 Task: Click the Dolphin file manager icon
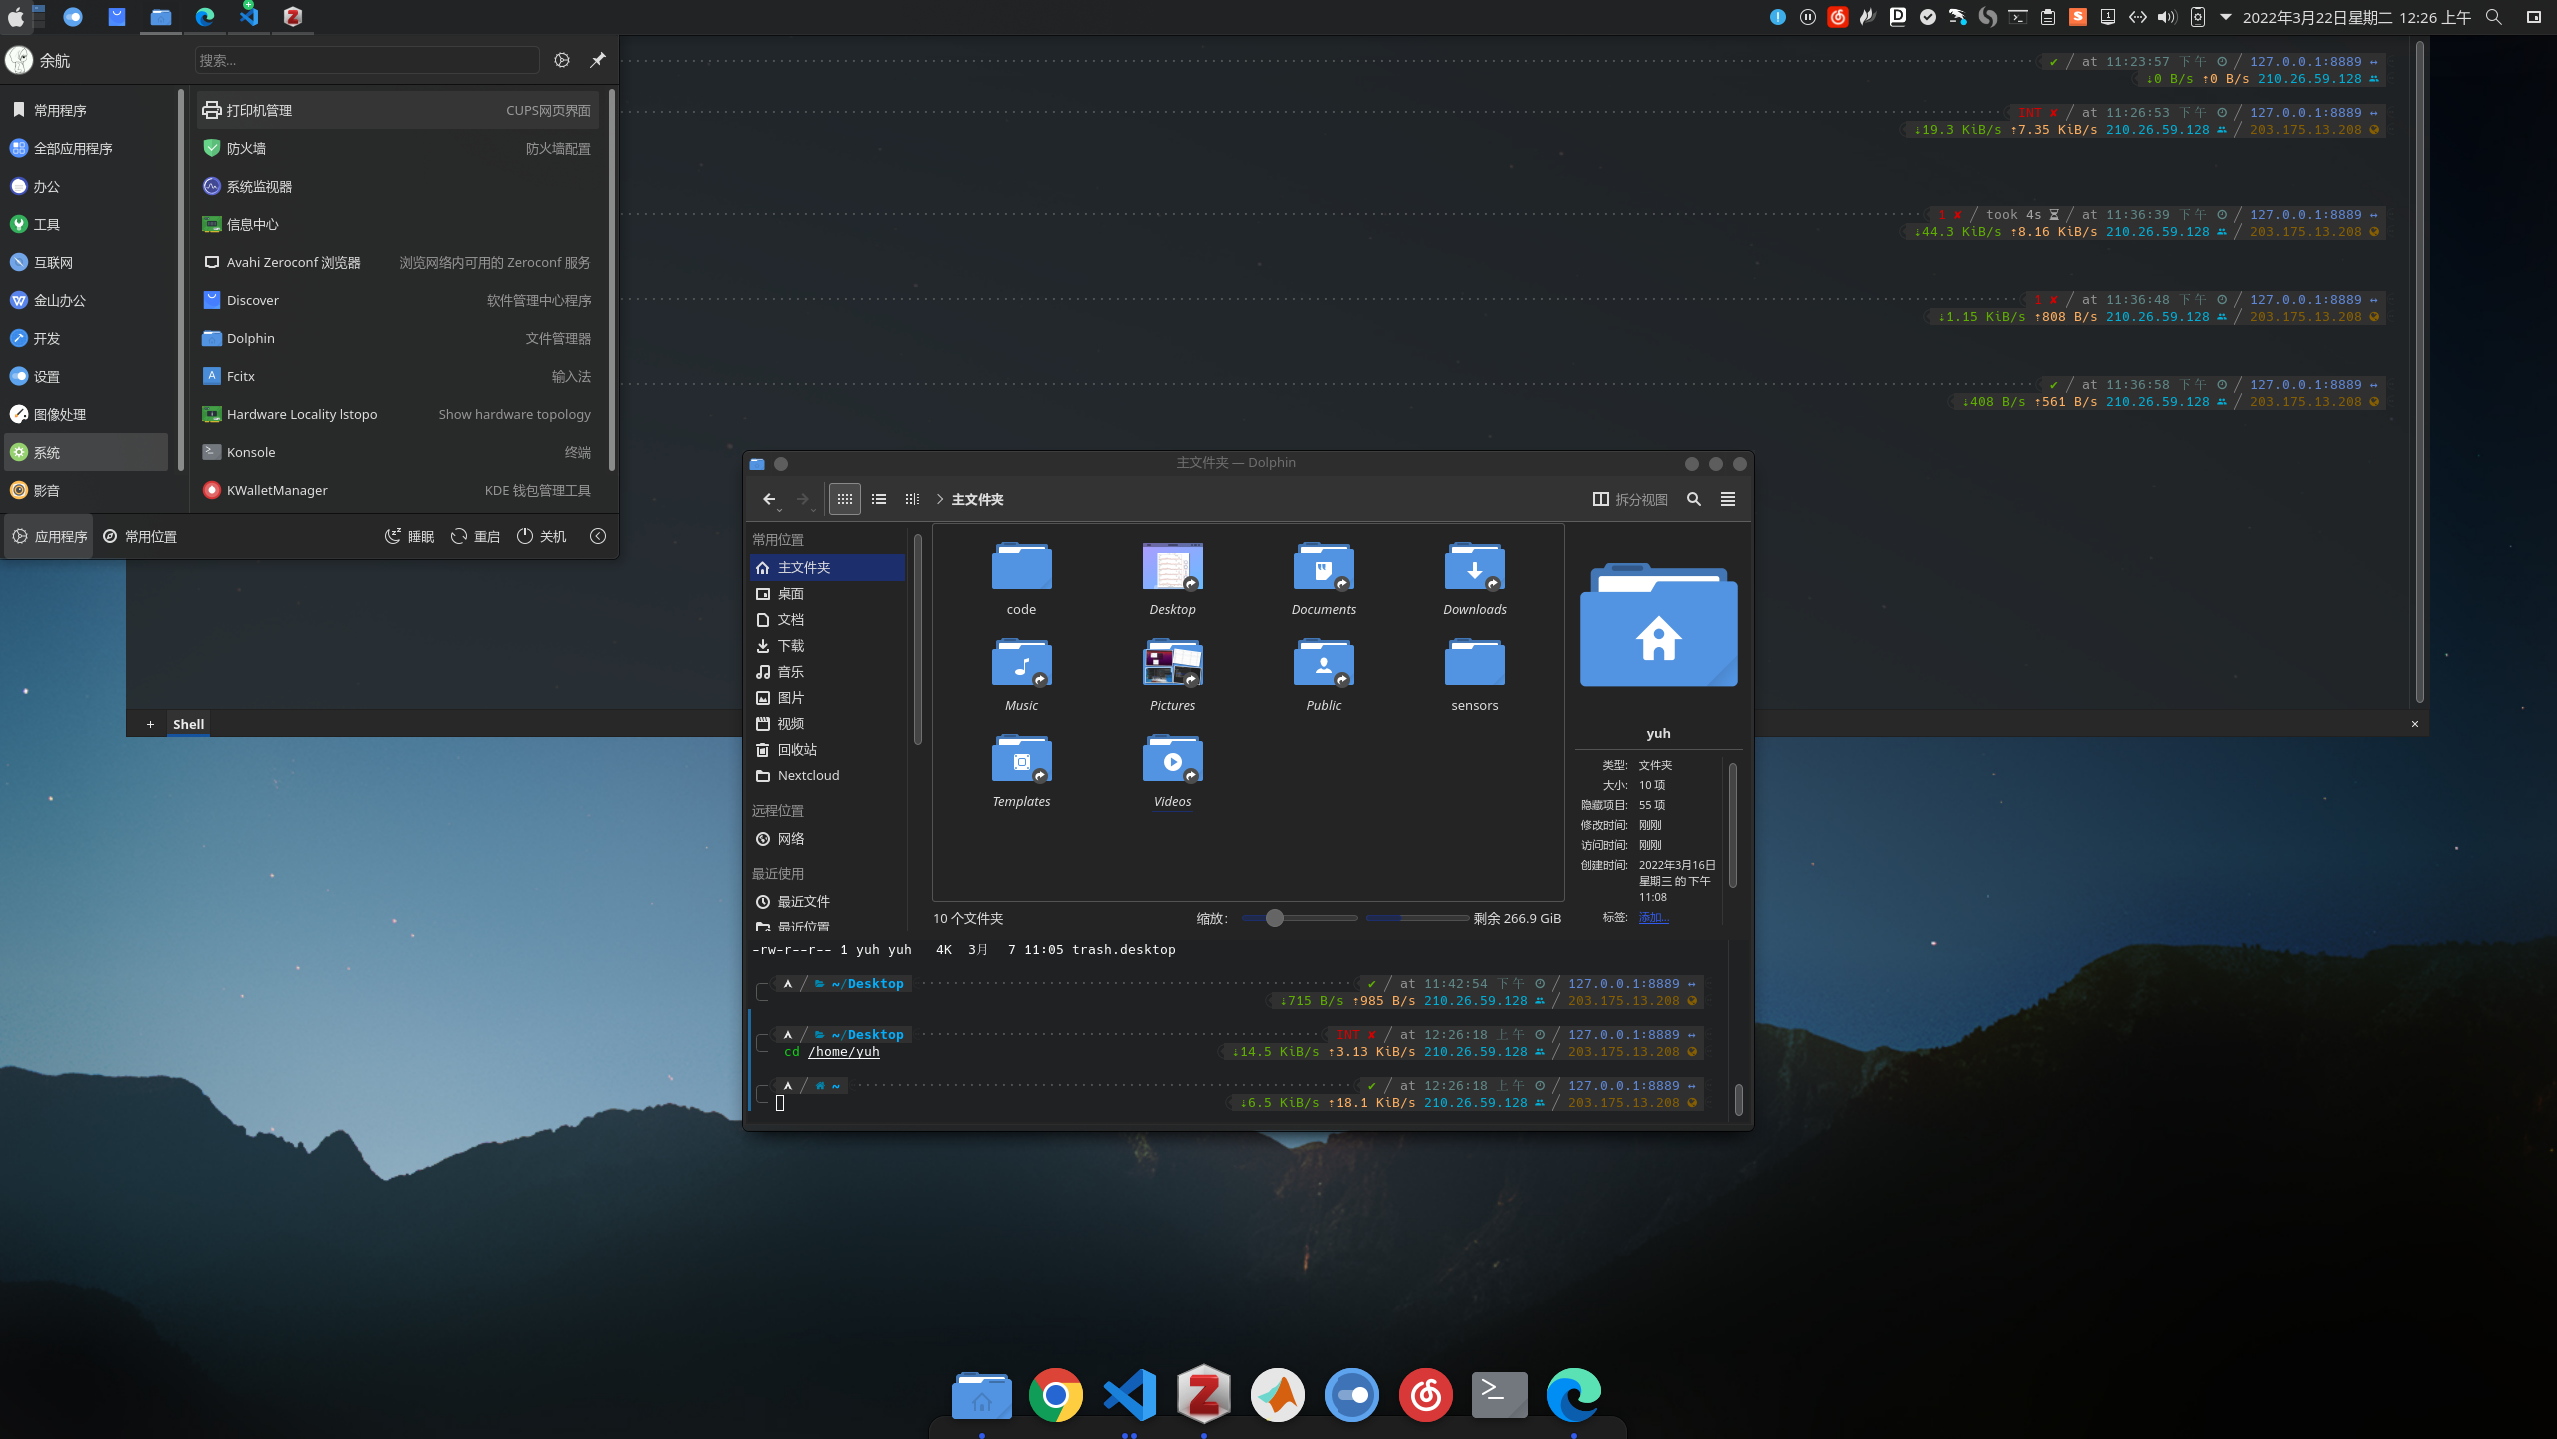(980, 1393)
